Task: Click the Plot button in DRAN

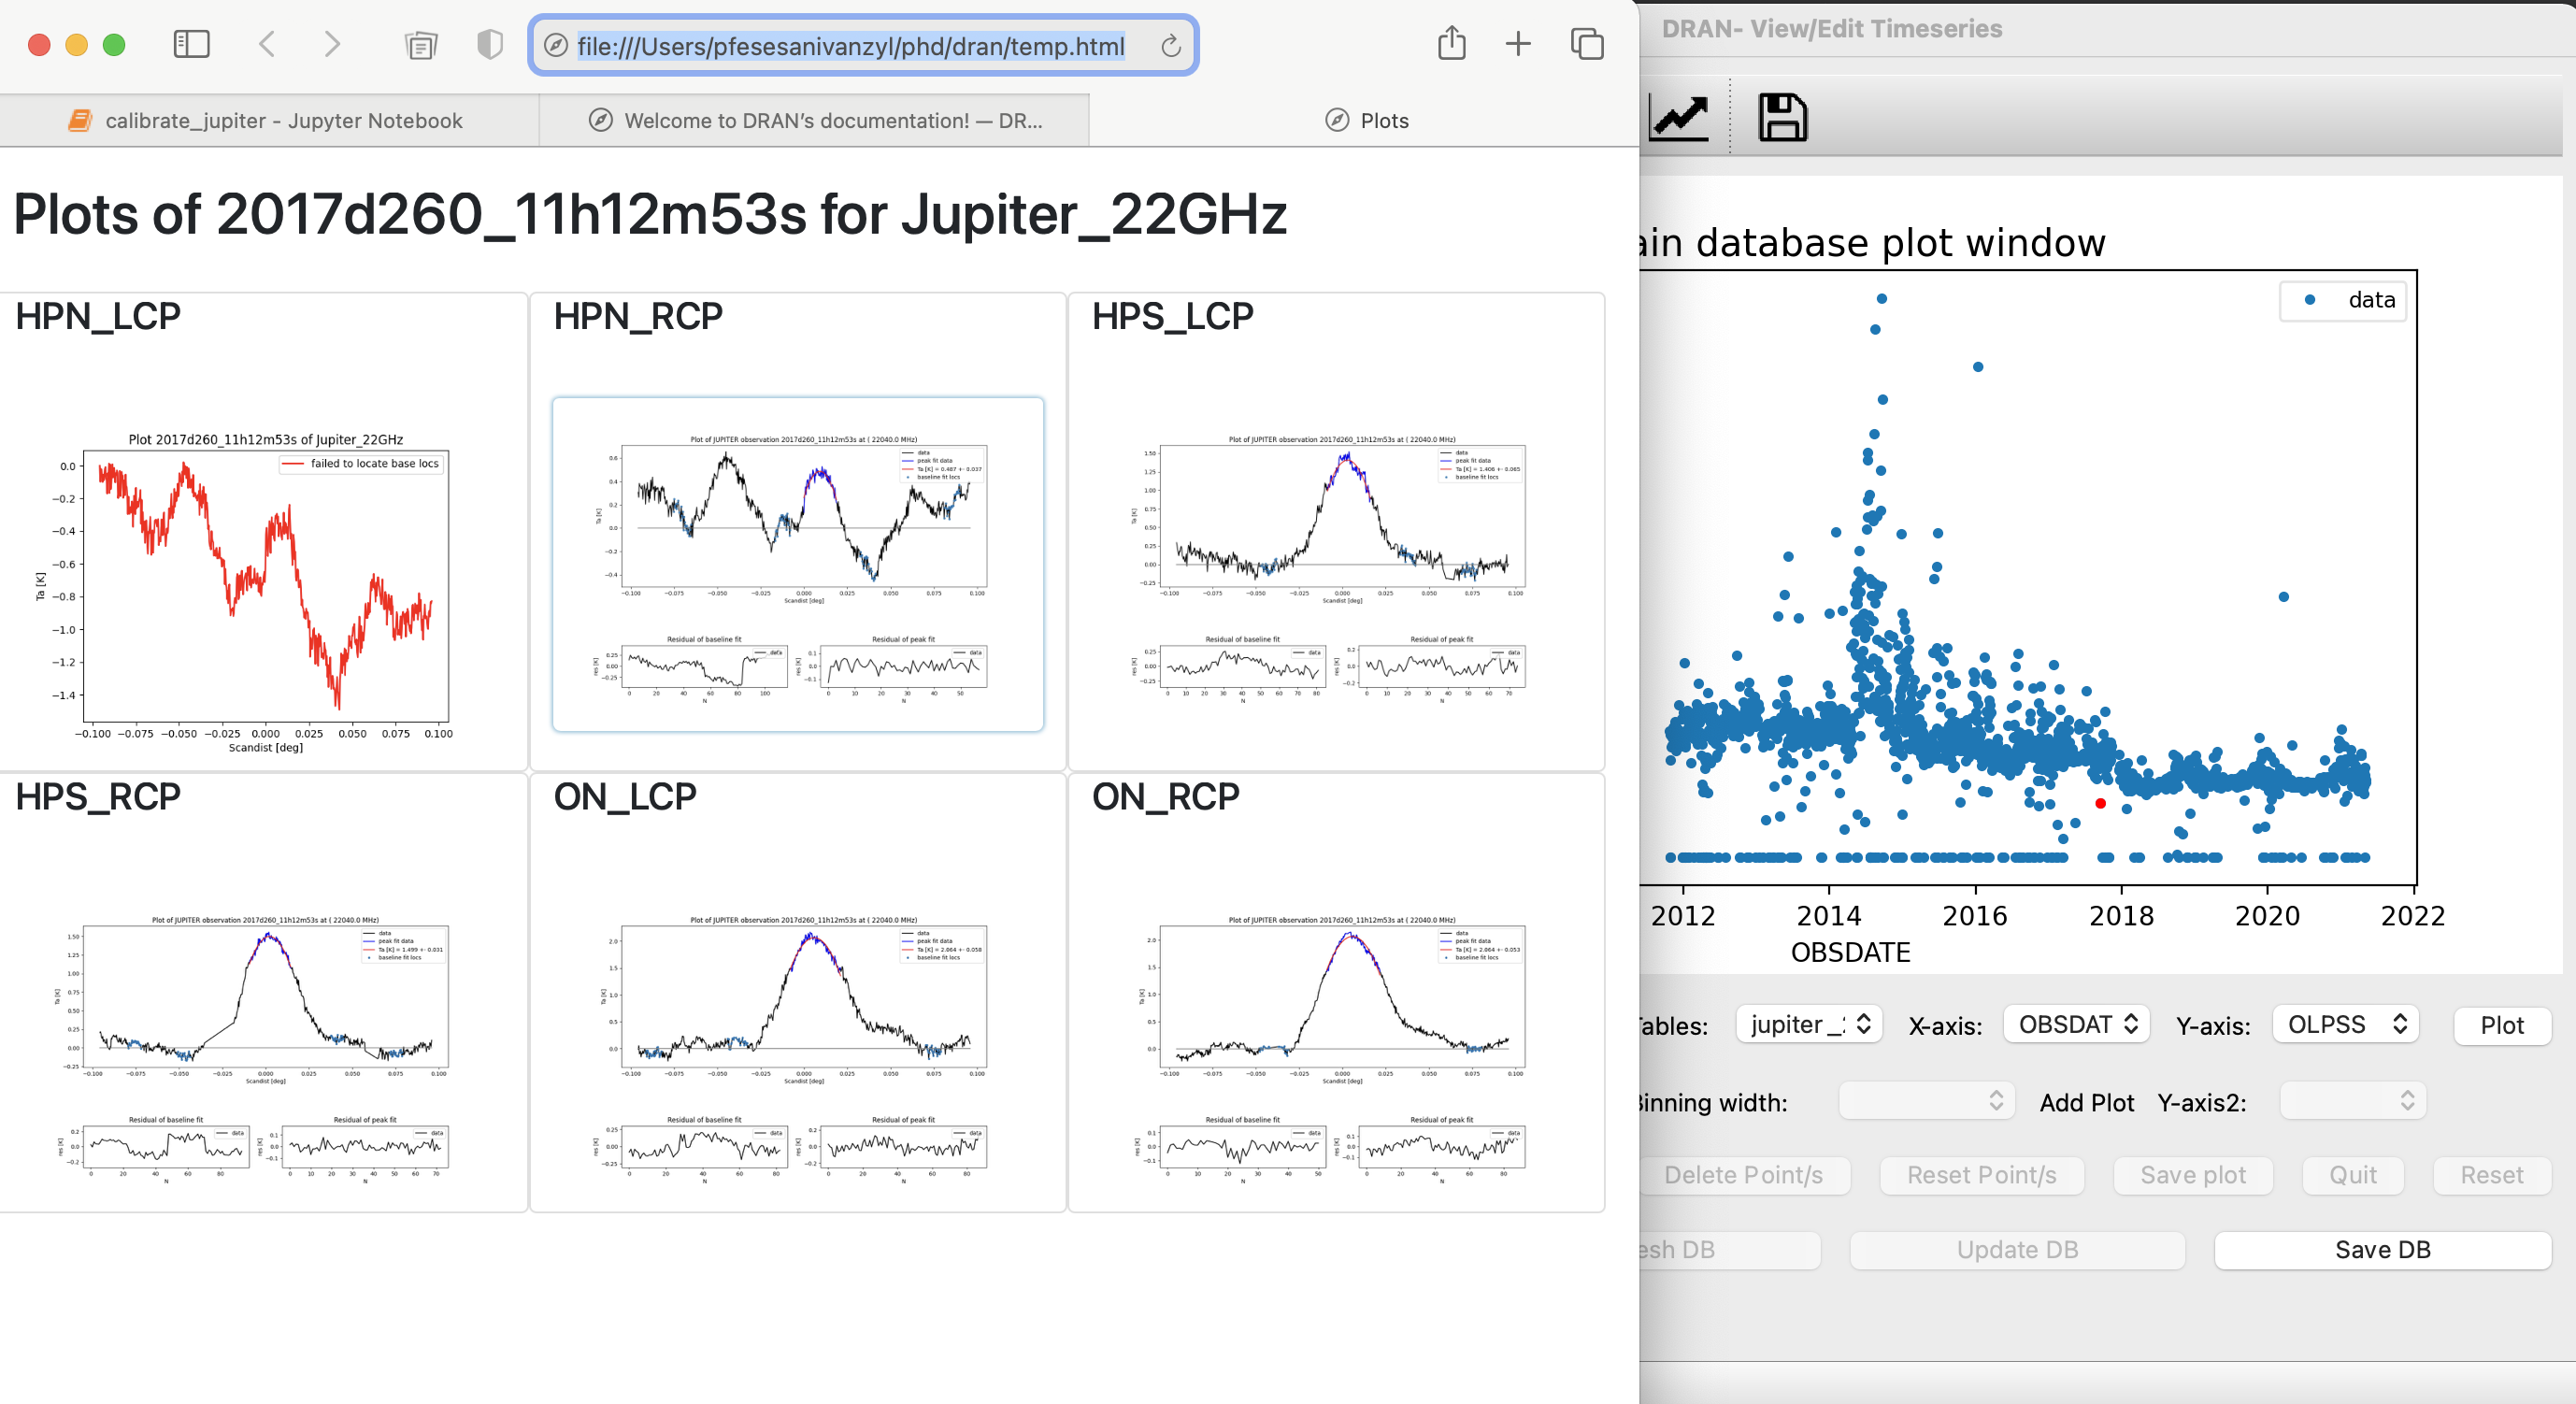Action: coord(2501,1026)
